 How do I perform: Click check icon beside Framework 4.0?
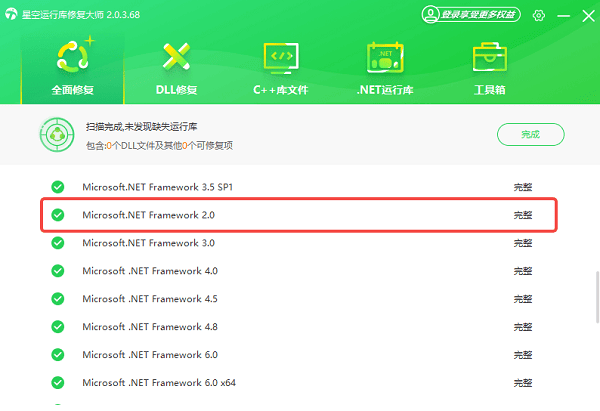[58, 271]
